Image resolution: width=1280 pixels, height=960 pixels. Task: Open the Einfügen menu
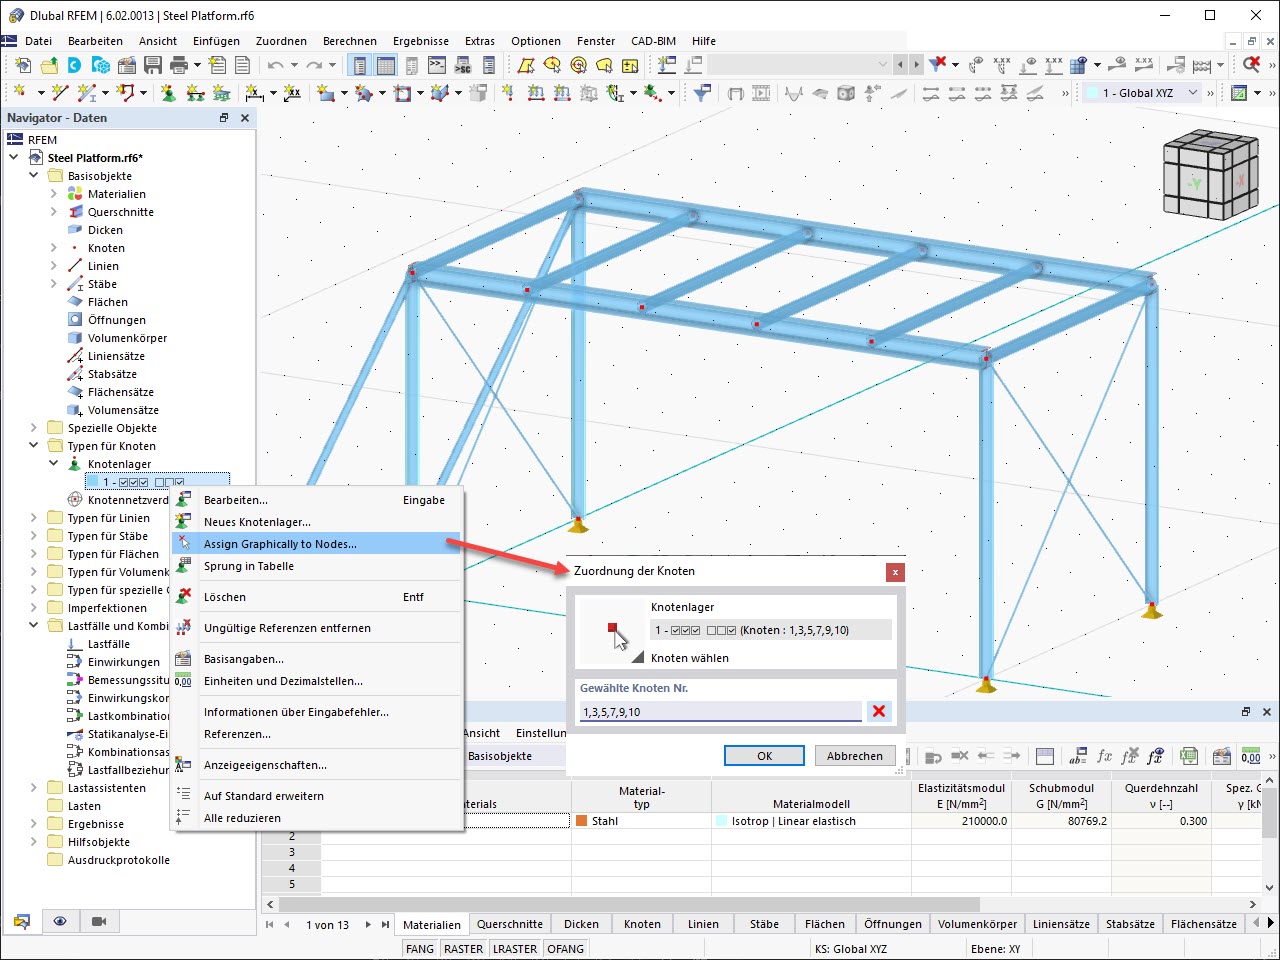[x=216, y=41]
